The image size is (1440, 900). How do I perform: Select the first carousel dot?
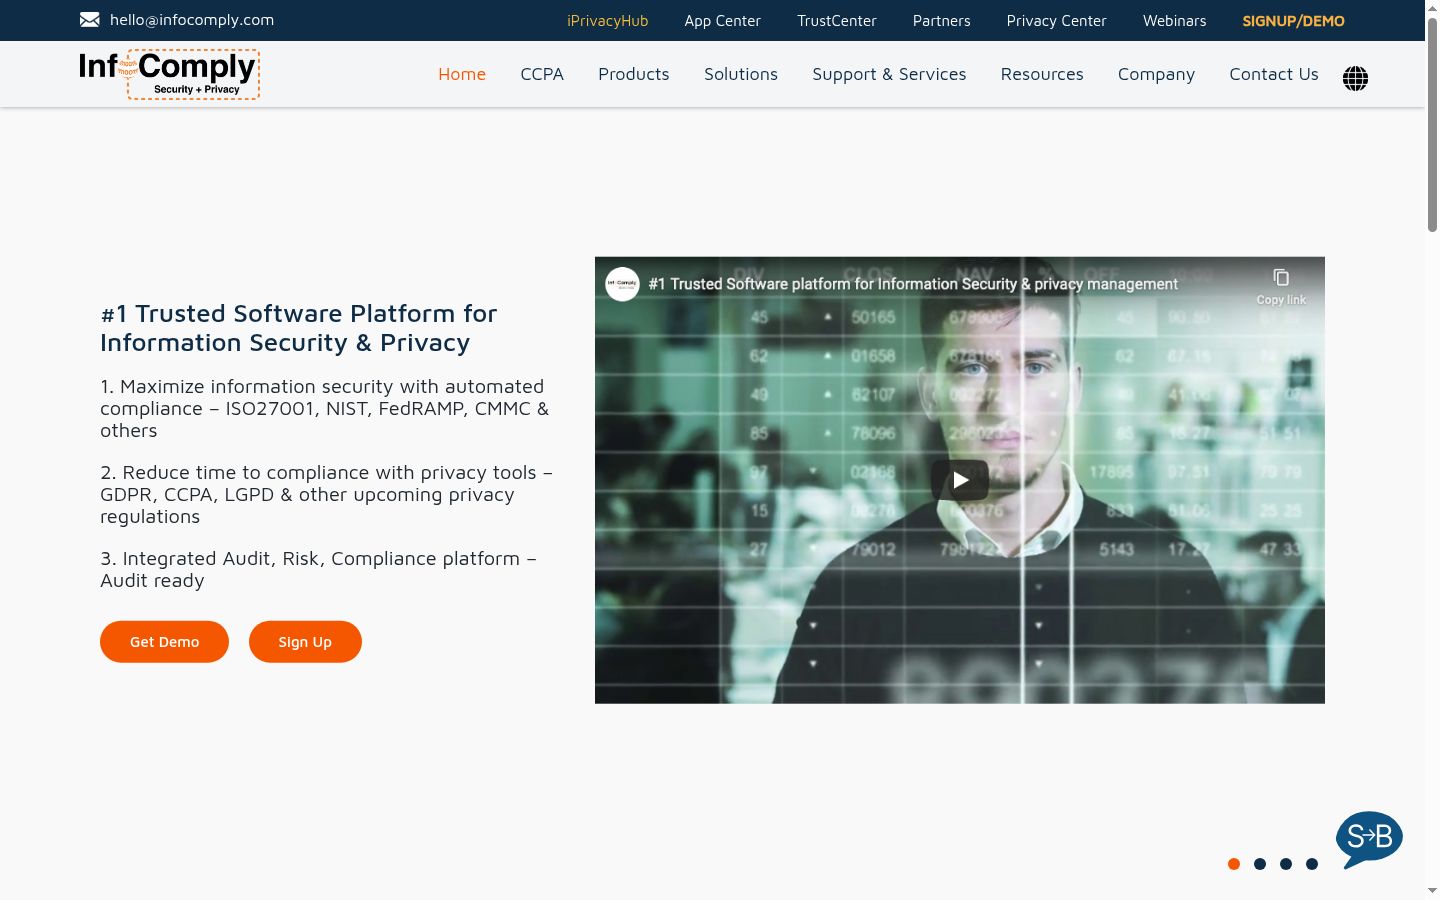click(x=1234, y=864)
